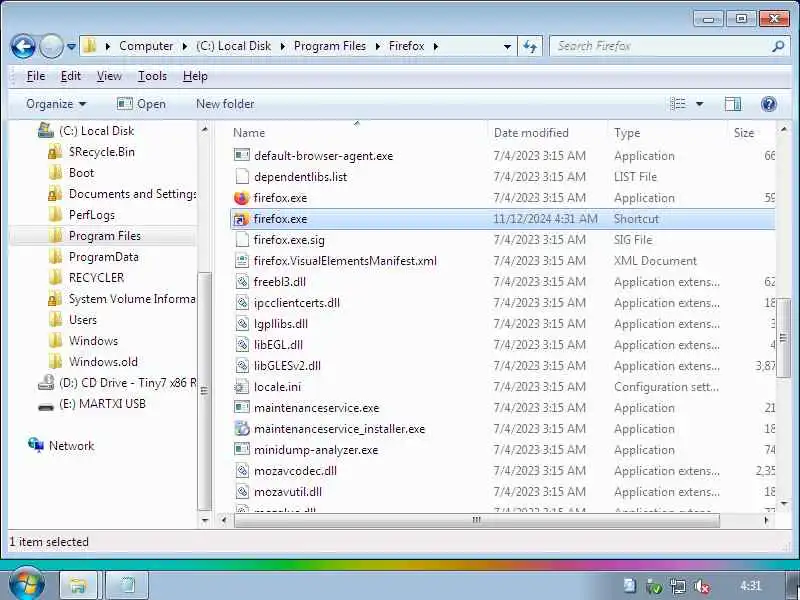This screenshot has height=600, width=800.
Task: Click the (E:) MARTXI USB drive icon
Action: (x=46, y=406)
